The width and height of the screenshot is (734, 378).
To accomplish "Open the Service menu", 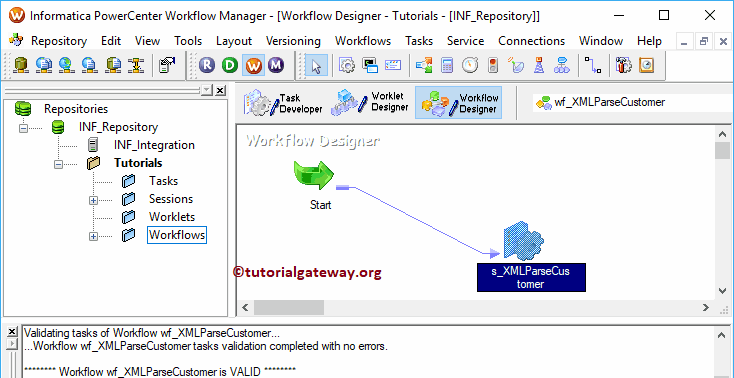I will 465,41.
